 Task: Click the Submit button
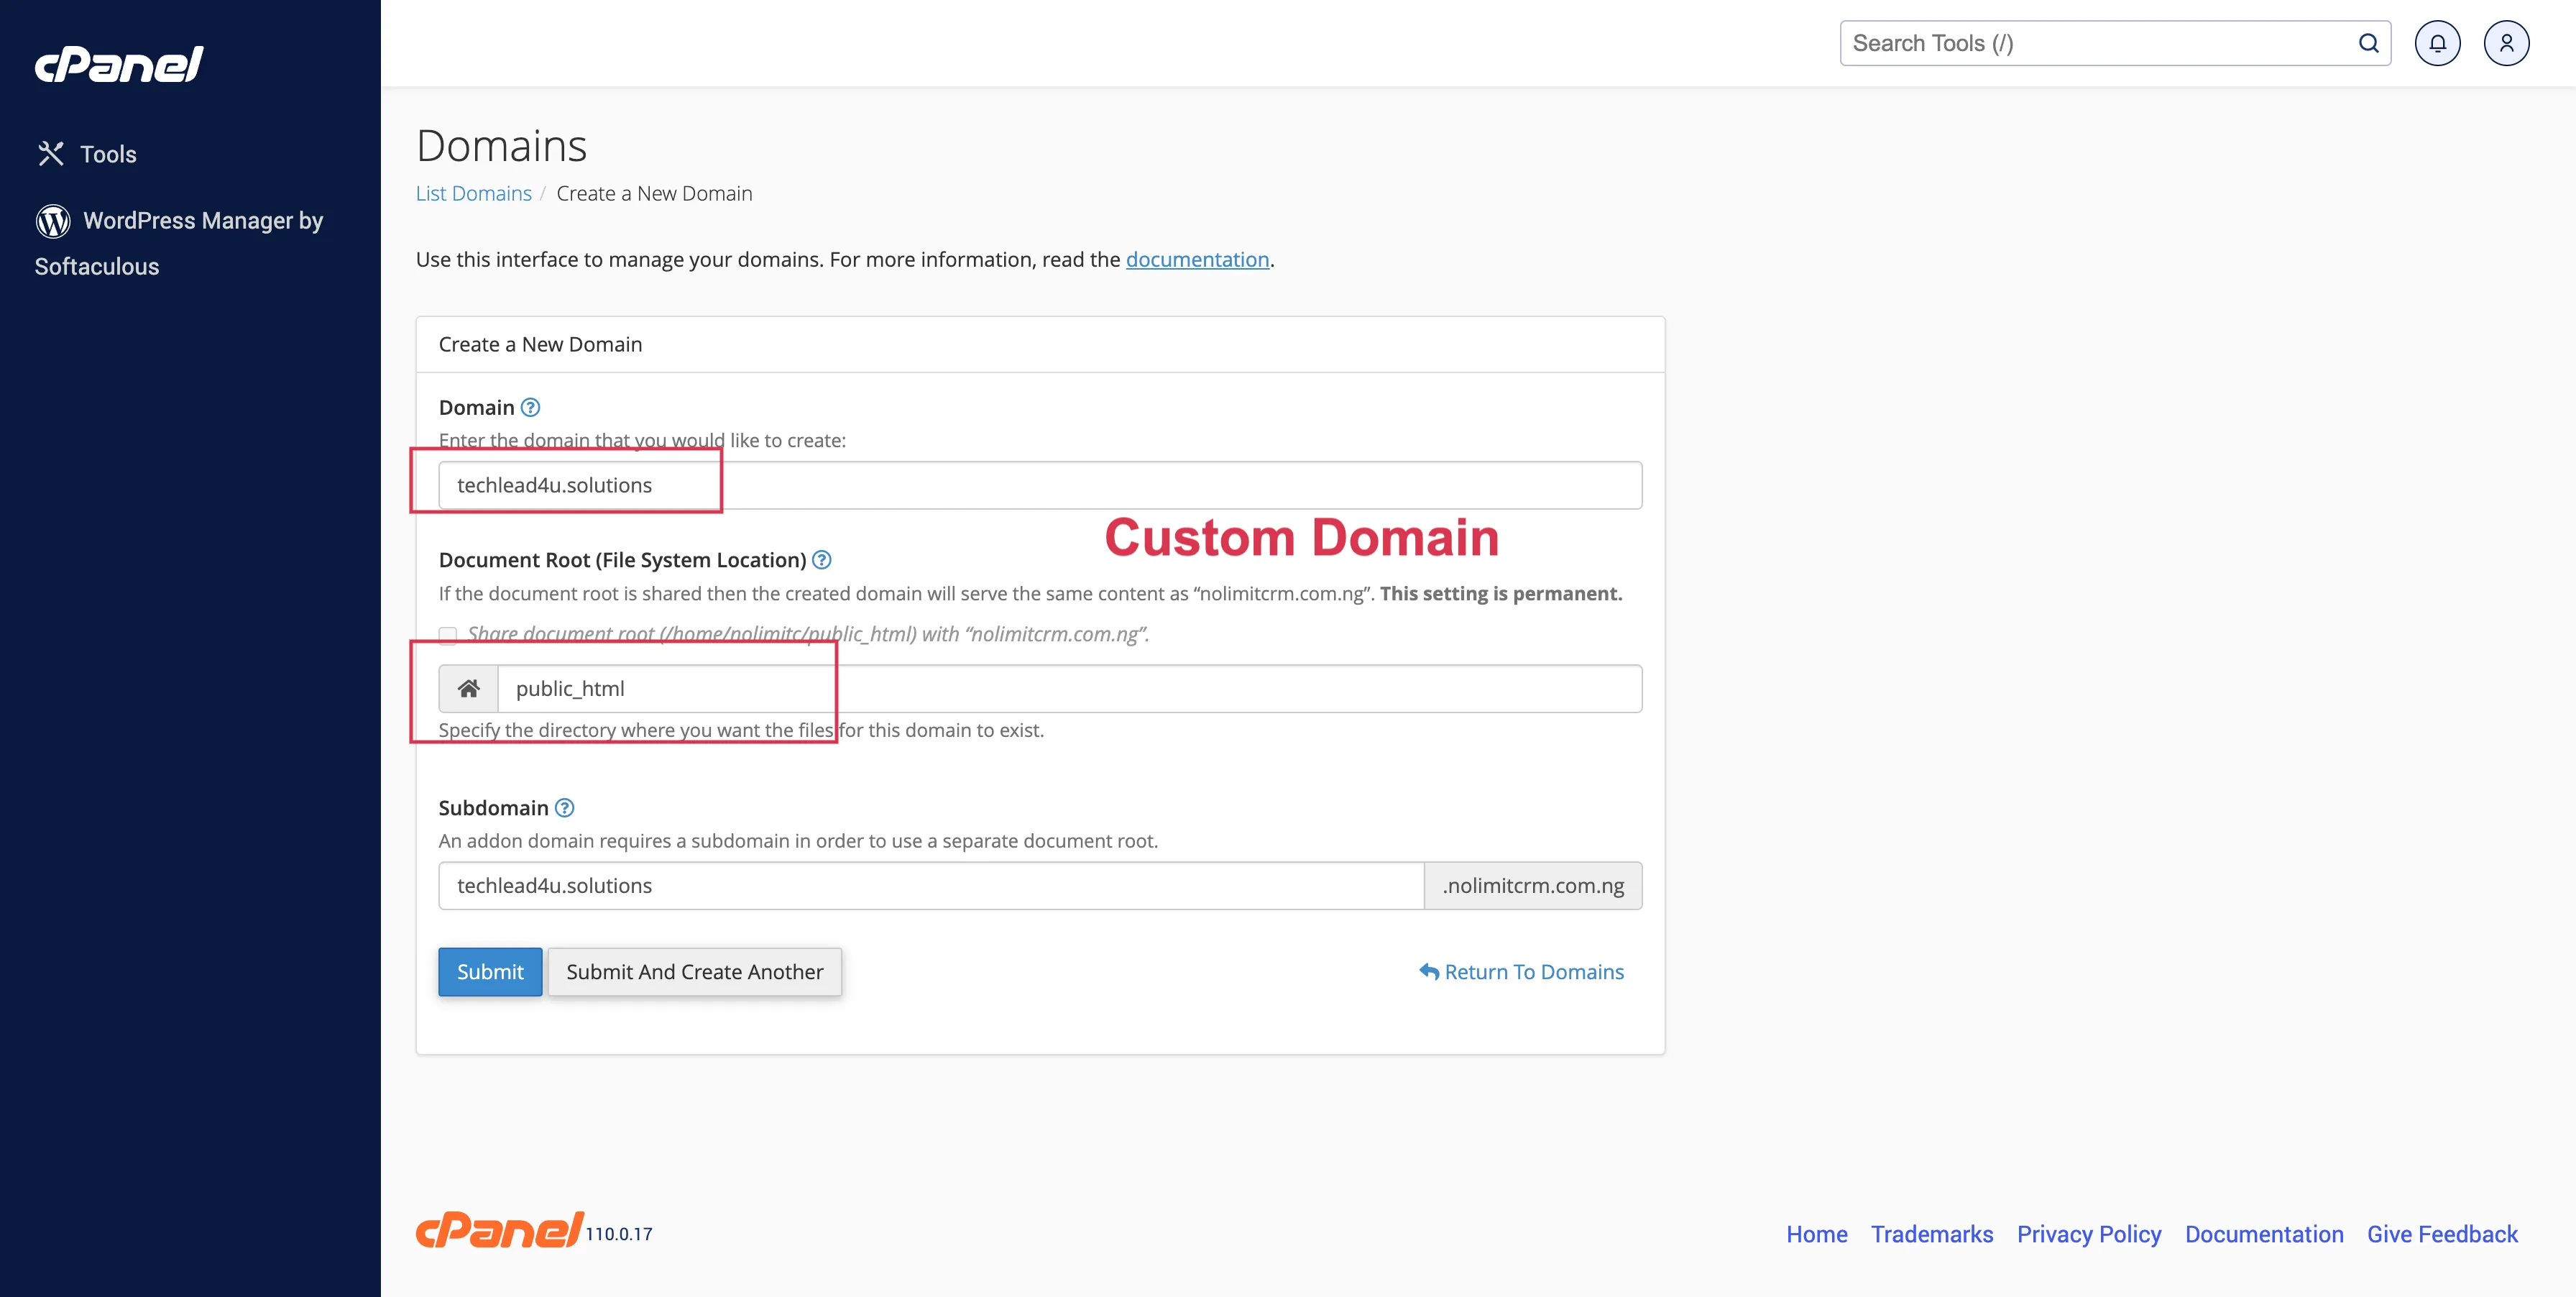coord(489,971)
